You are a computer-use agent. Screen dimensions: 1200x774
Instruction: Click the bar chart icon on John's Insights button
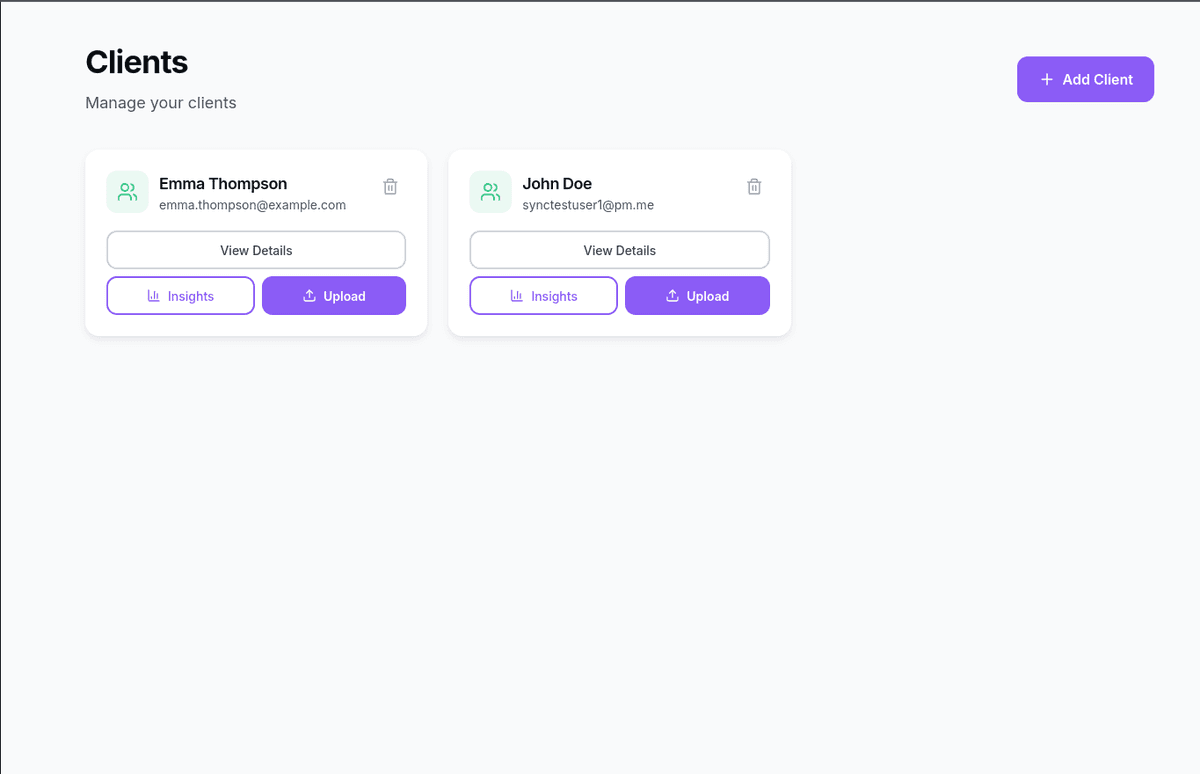[x=518, y=296]
